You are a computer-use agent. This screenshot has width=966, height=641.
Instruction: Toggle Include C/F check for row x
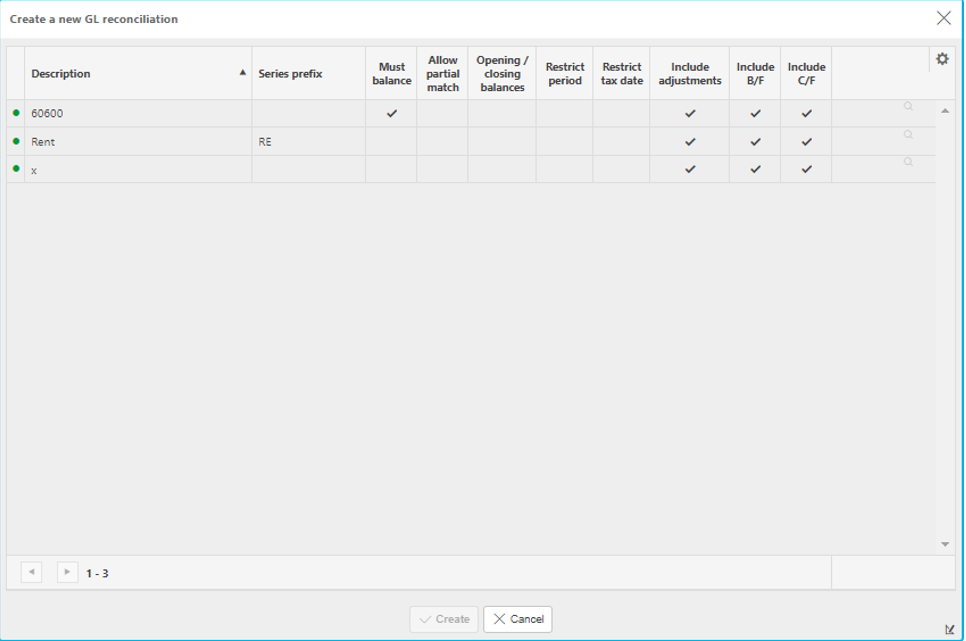(x=806, y=169)
